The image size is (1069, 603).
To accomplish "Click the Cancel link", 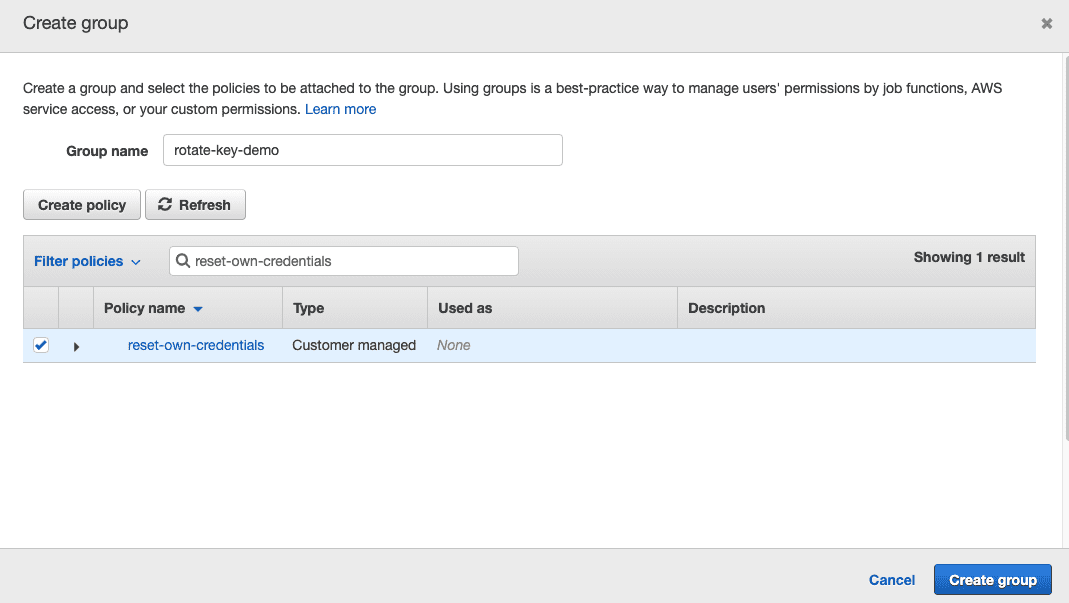I will tap(891, 579).
